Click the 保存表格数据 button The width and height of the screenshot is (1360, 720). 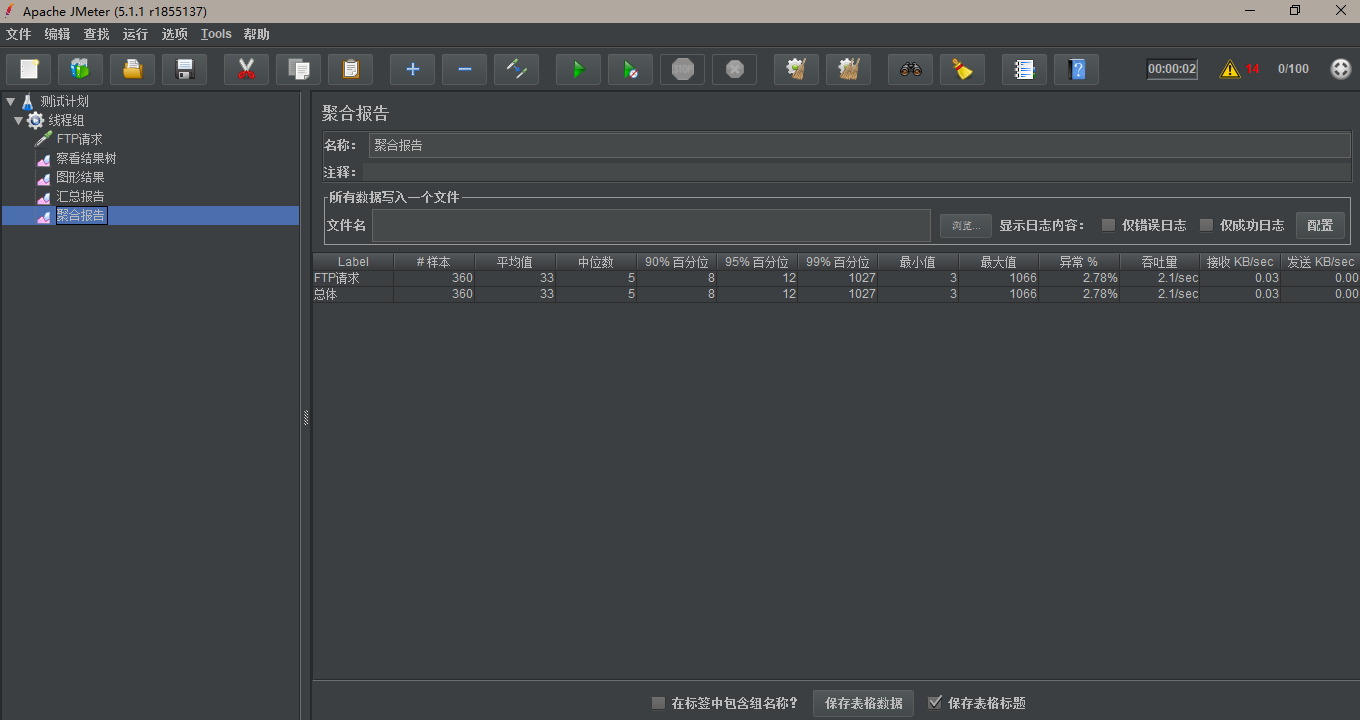[863, 703]
